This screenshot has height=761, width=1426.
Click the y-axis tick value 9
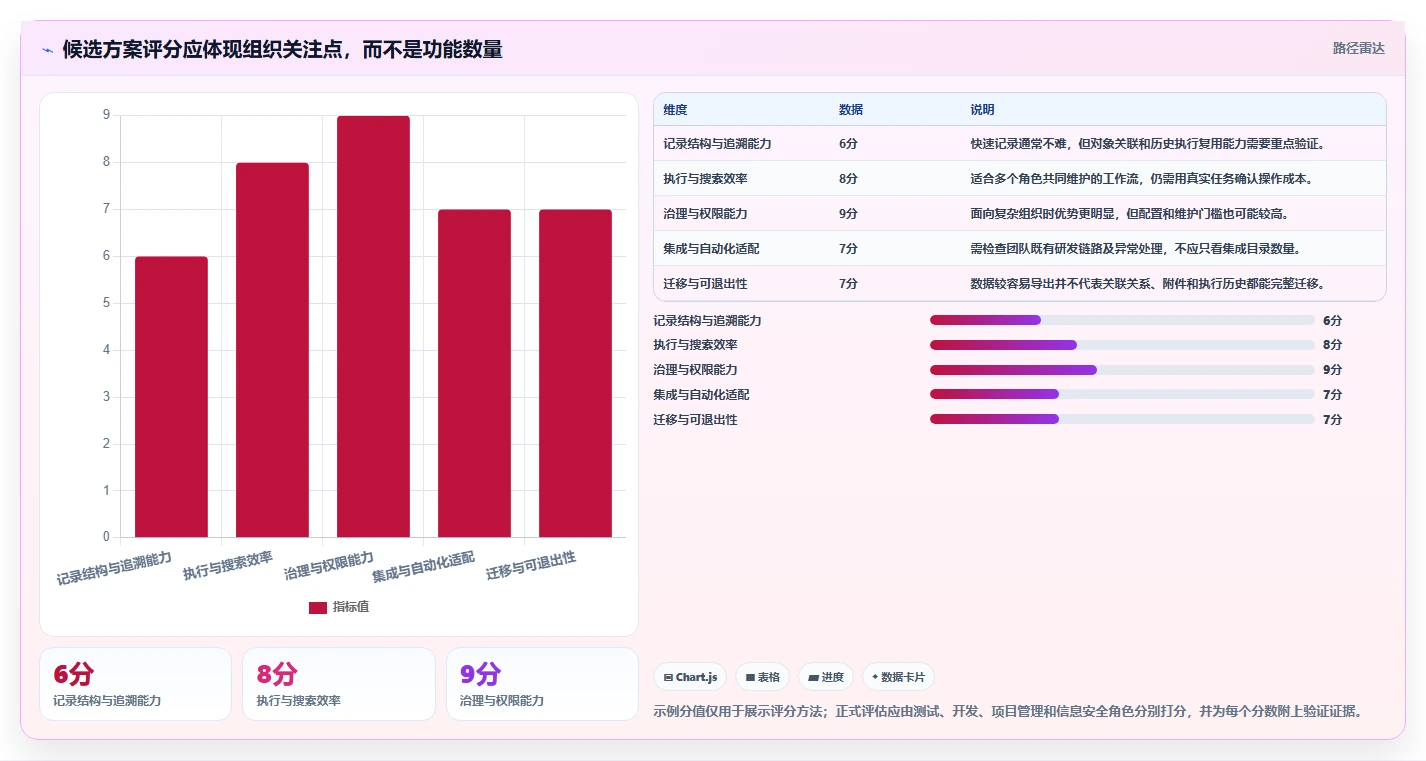click(x=106, y=115)
